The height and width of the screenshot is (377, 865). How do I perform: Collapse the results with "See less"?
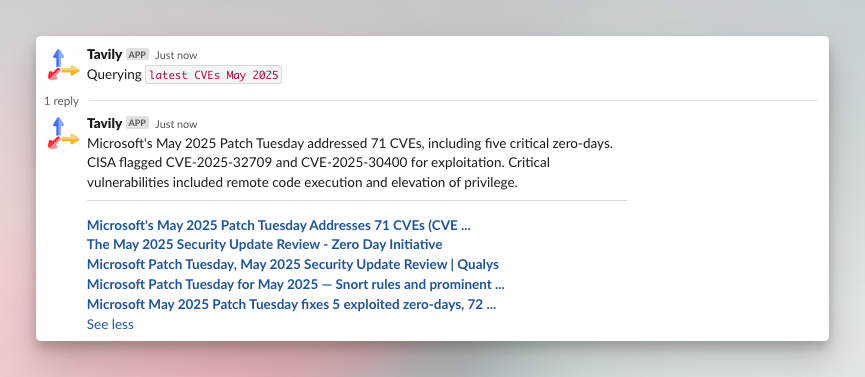pos(110,325)
